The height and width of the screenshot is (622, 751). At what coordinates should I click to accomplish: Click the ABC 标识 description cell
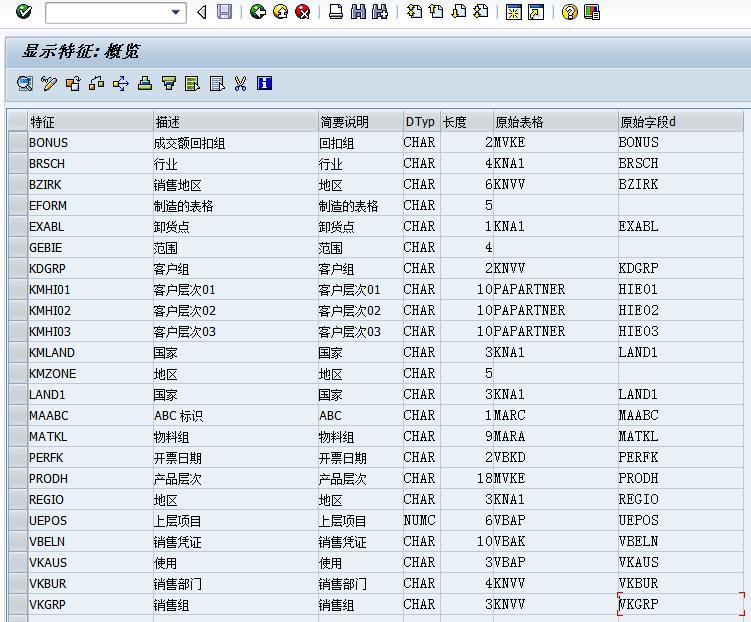(235, 416)
